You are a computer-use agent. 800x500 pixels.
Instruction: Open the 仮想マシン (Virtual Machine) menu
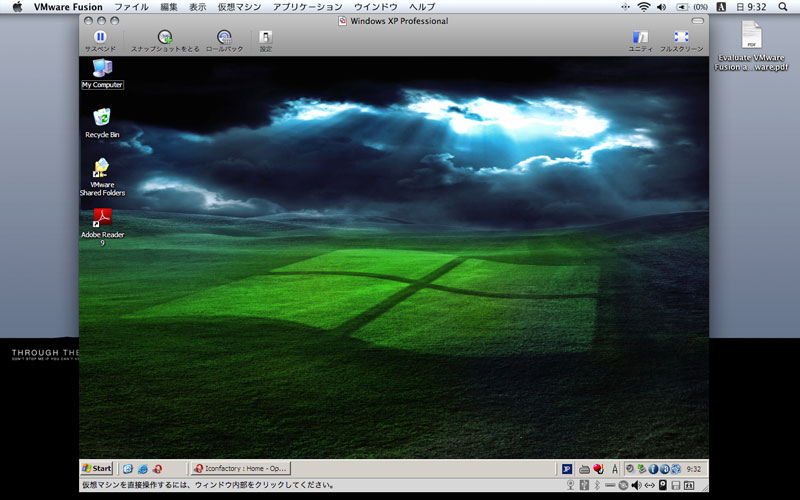click(x=239, y=7)
